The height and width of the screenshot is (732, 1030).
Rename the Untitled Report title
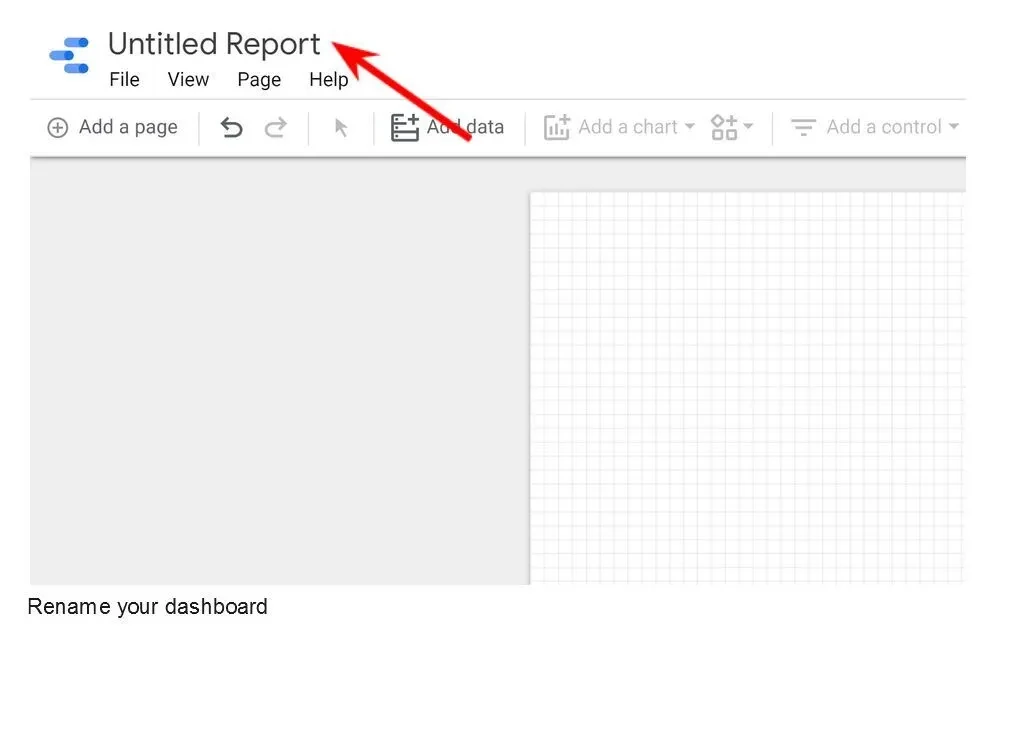tap(214, 45)
